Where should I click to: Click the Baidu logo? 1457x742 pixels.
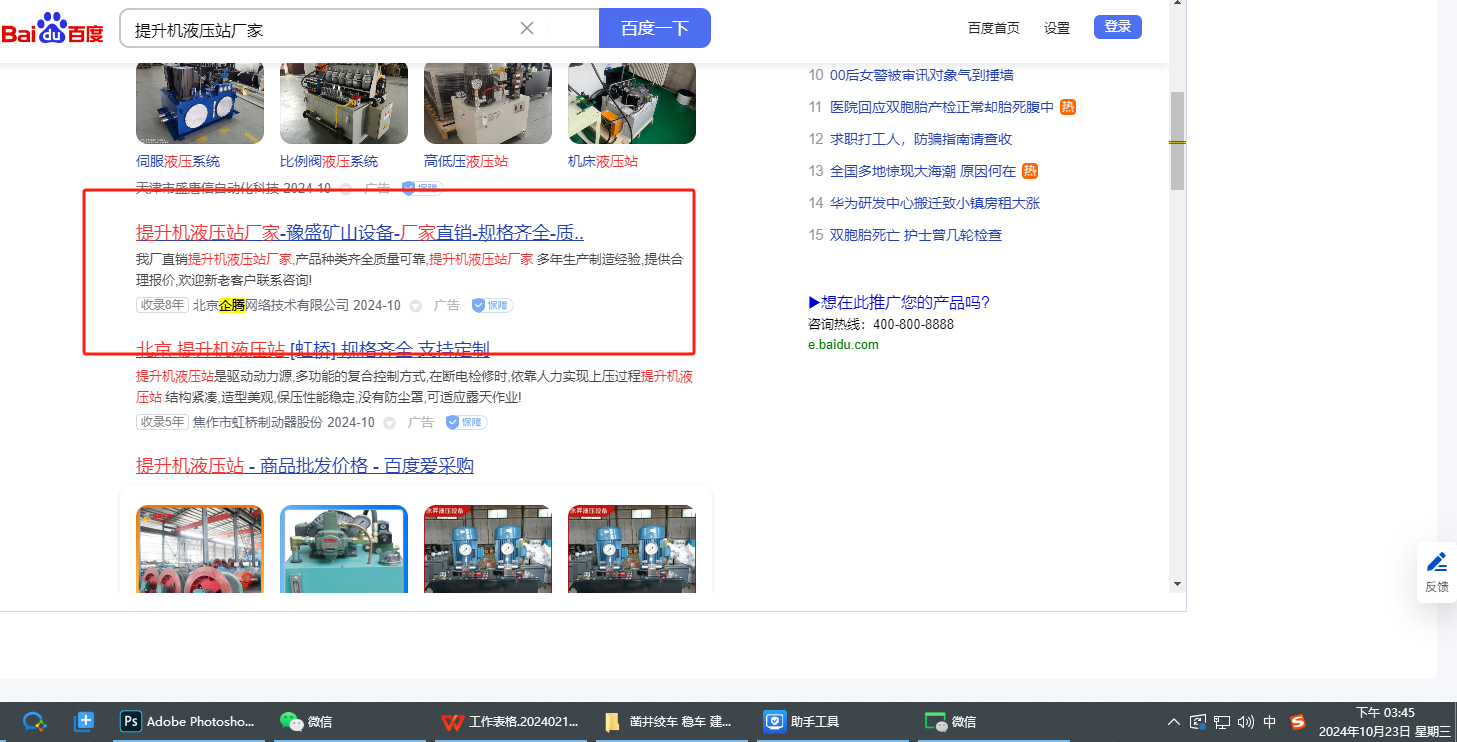tap(53, 28)
